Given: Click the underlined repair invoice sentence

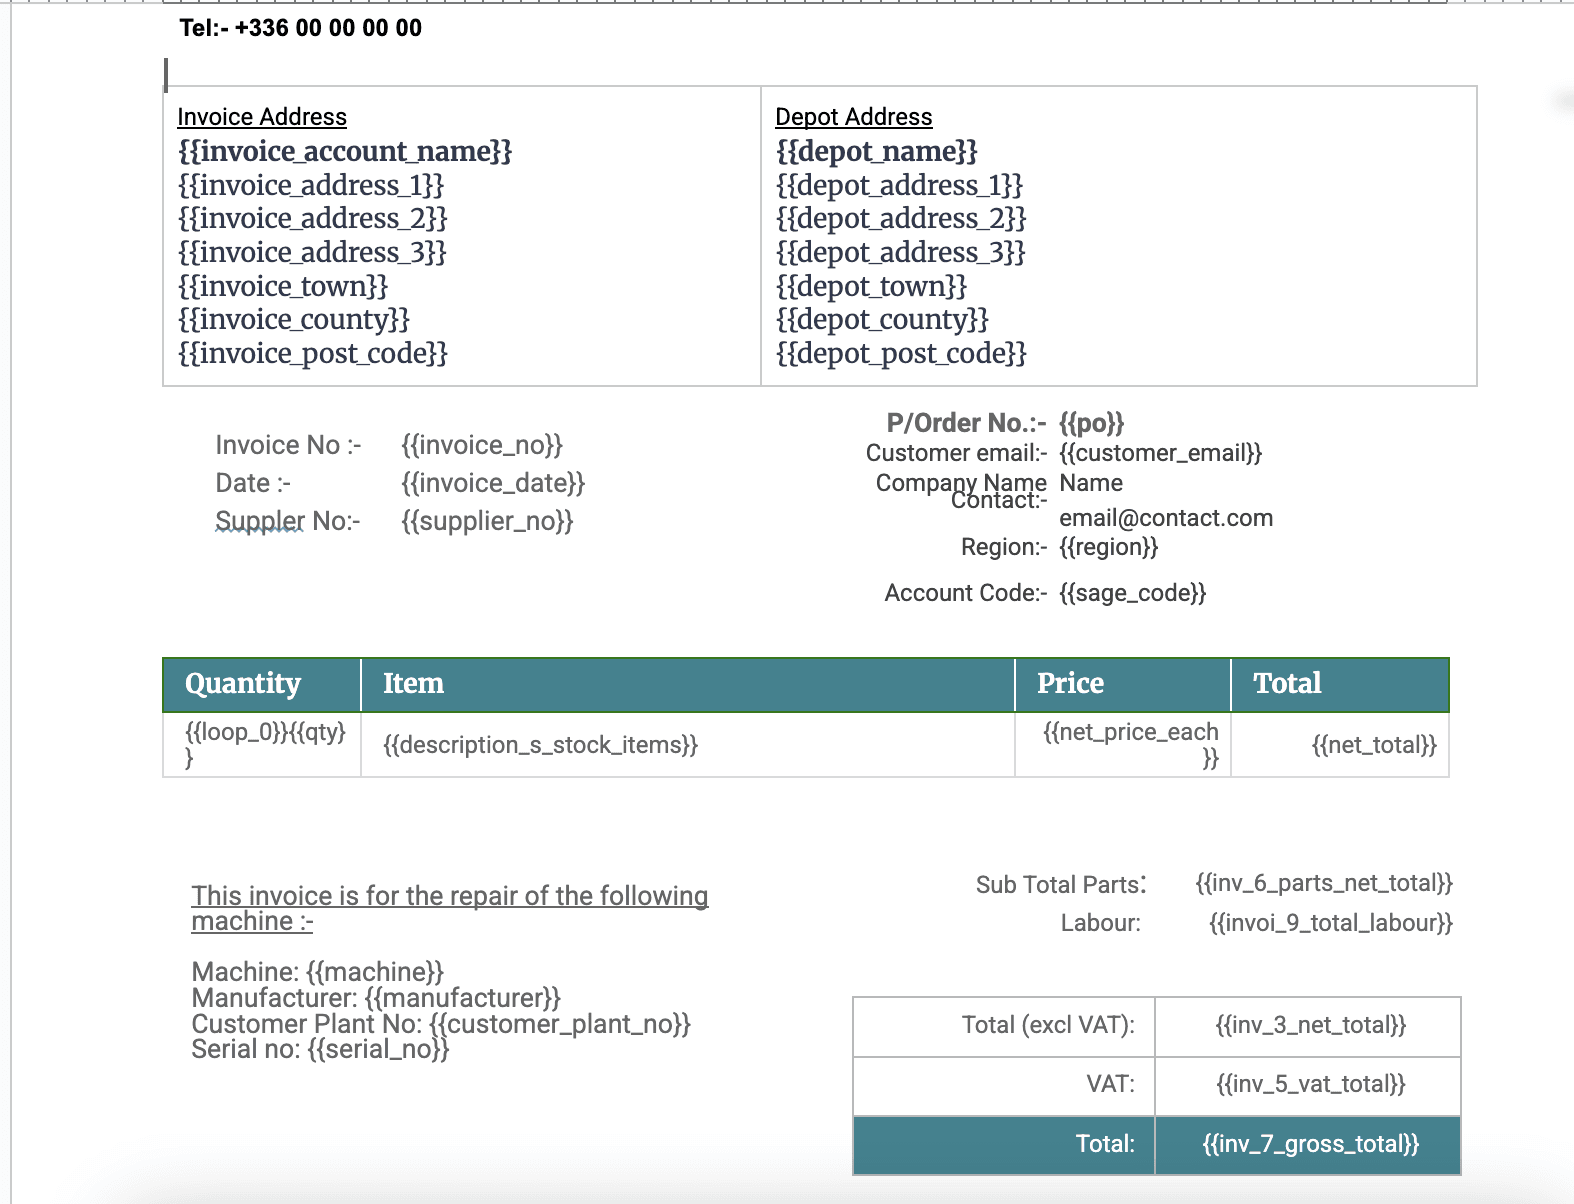Looking at the screenshot, I should coord(449,896).
